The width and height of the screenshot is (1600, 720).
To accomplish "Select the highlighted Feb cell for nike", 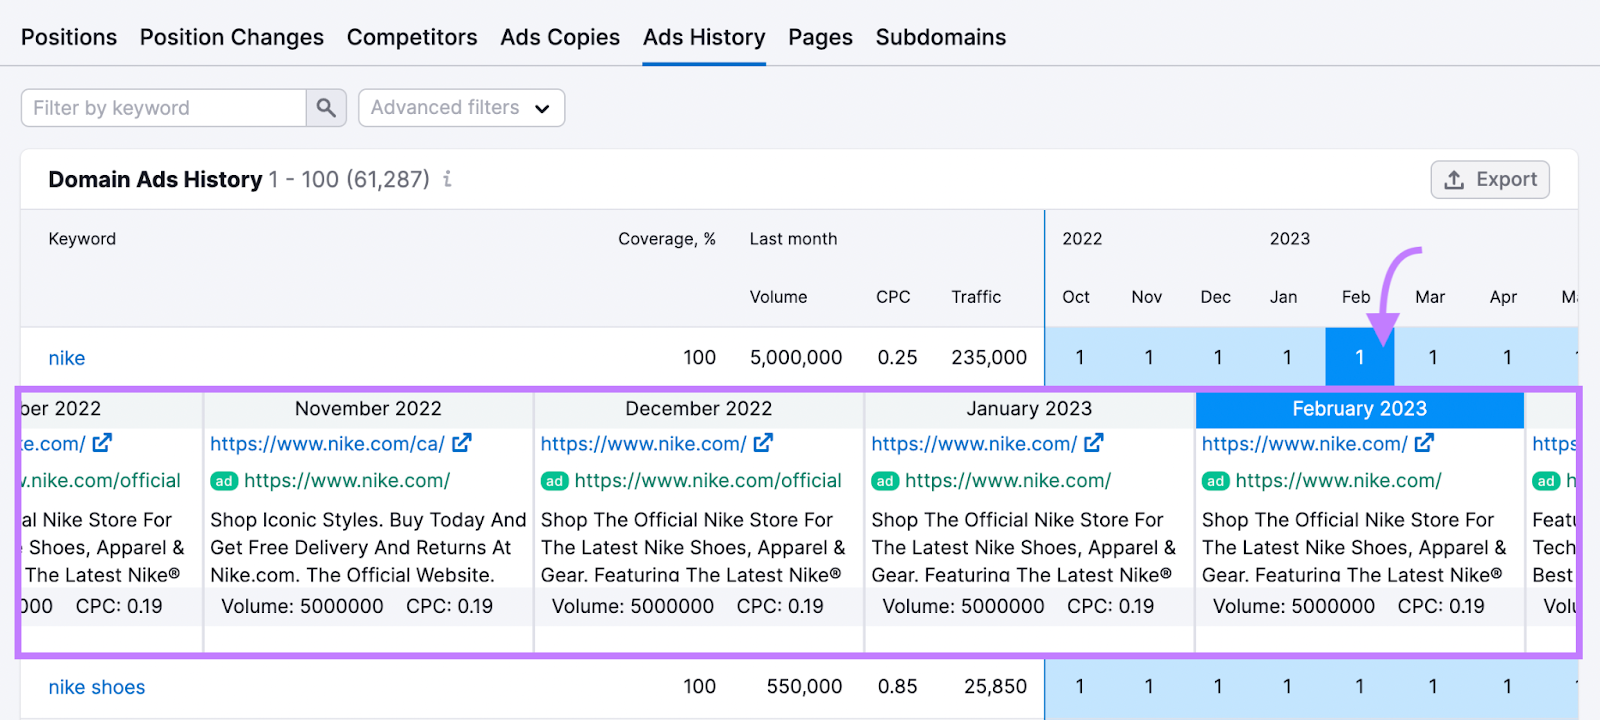I will click(1359, 357).
